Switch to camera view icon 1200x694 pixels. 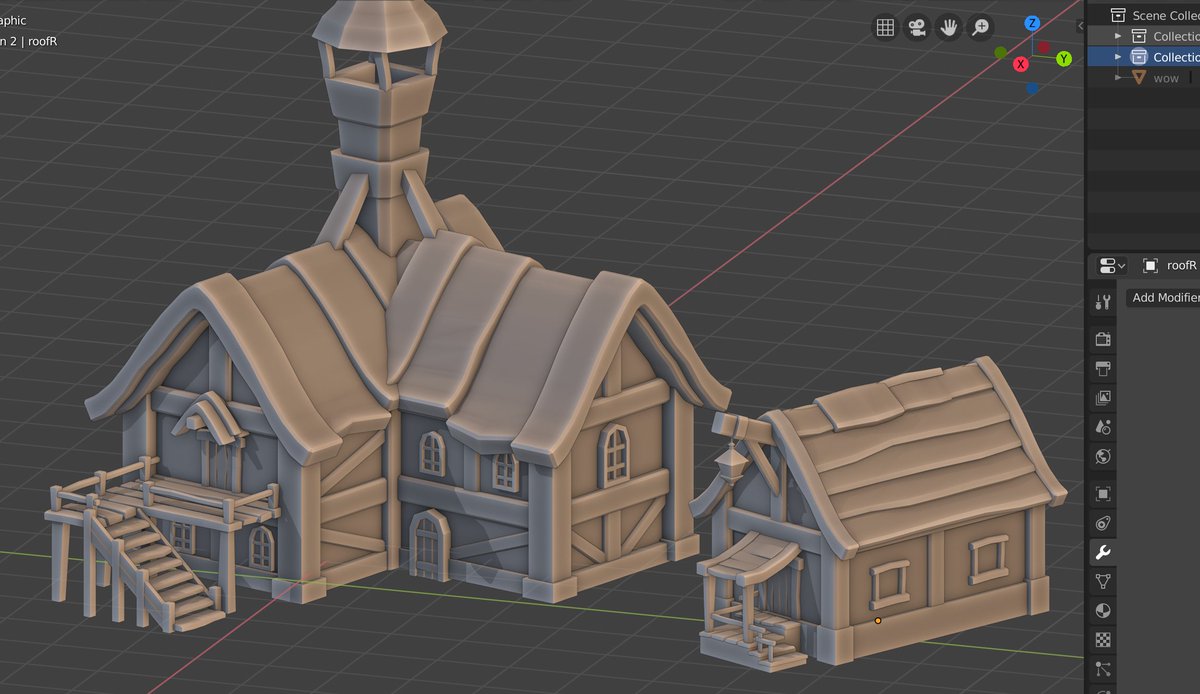coord(917,28)
